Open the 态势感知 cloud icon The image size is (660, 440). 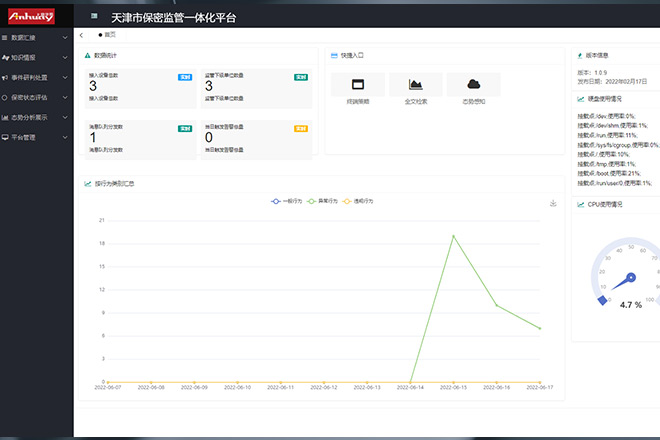(474, 85)
